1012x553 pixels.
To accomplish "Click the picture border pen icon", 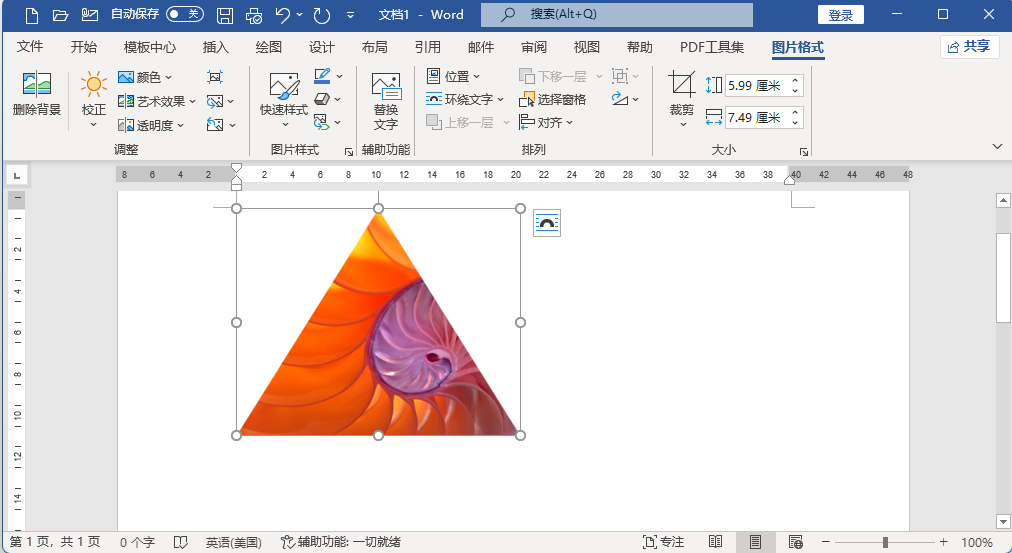I will pos(322,76).
